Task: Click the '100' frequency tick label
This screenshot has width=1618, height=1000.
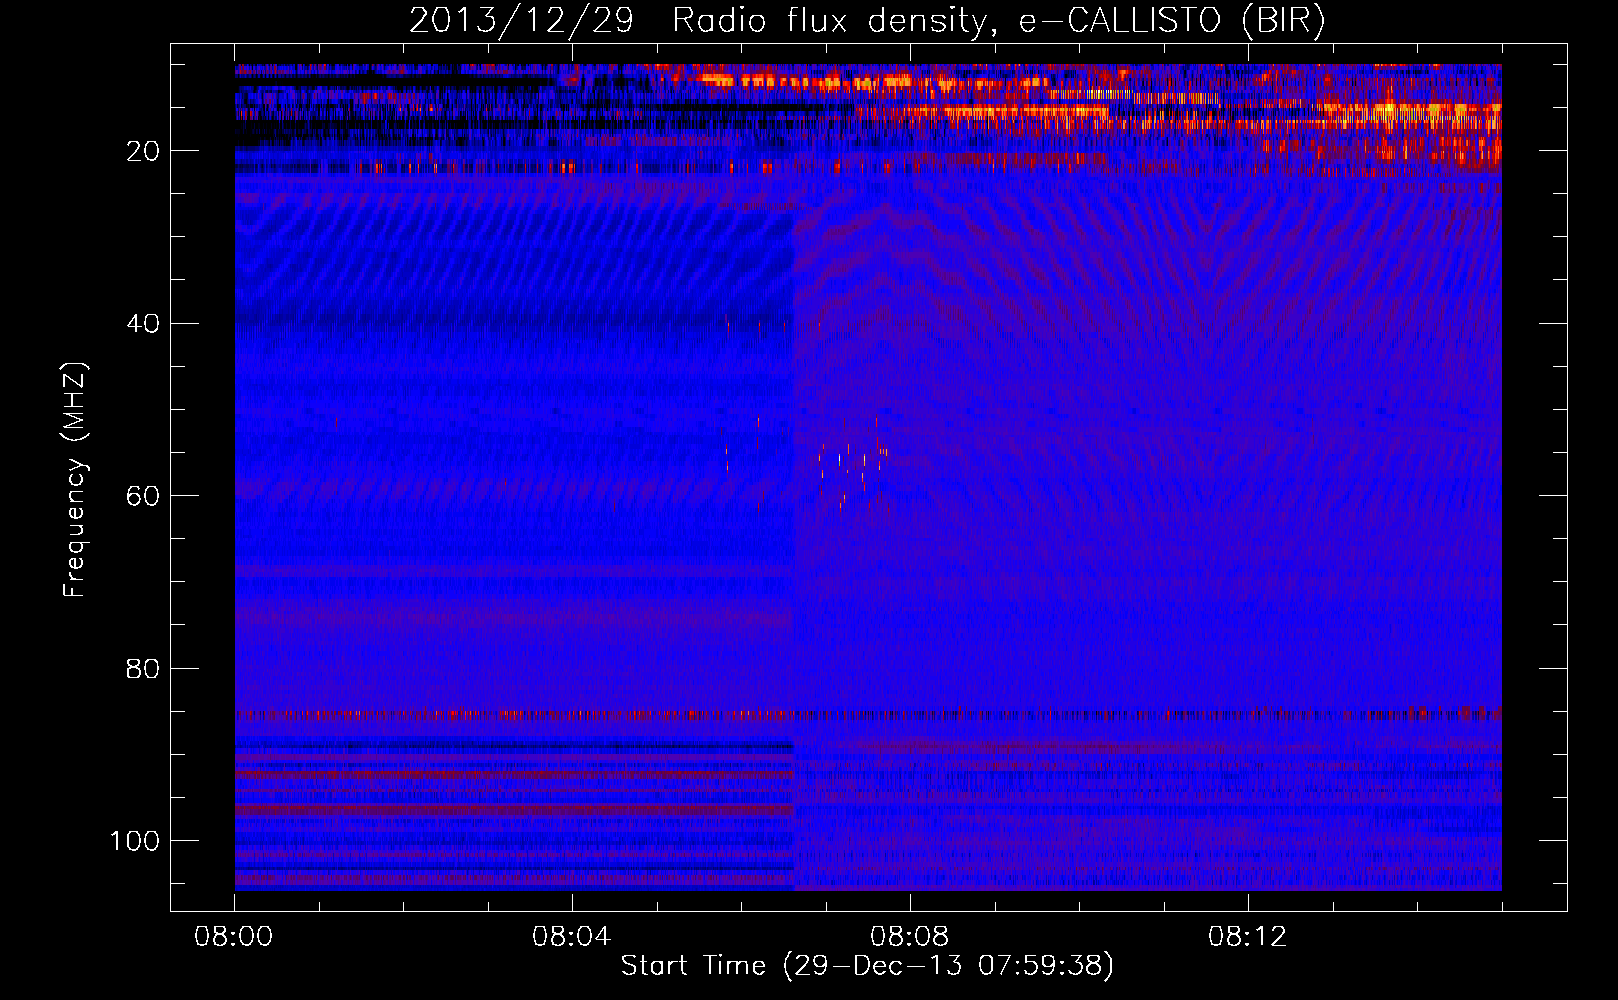Action: (136, 841)
